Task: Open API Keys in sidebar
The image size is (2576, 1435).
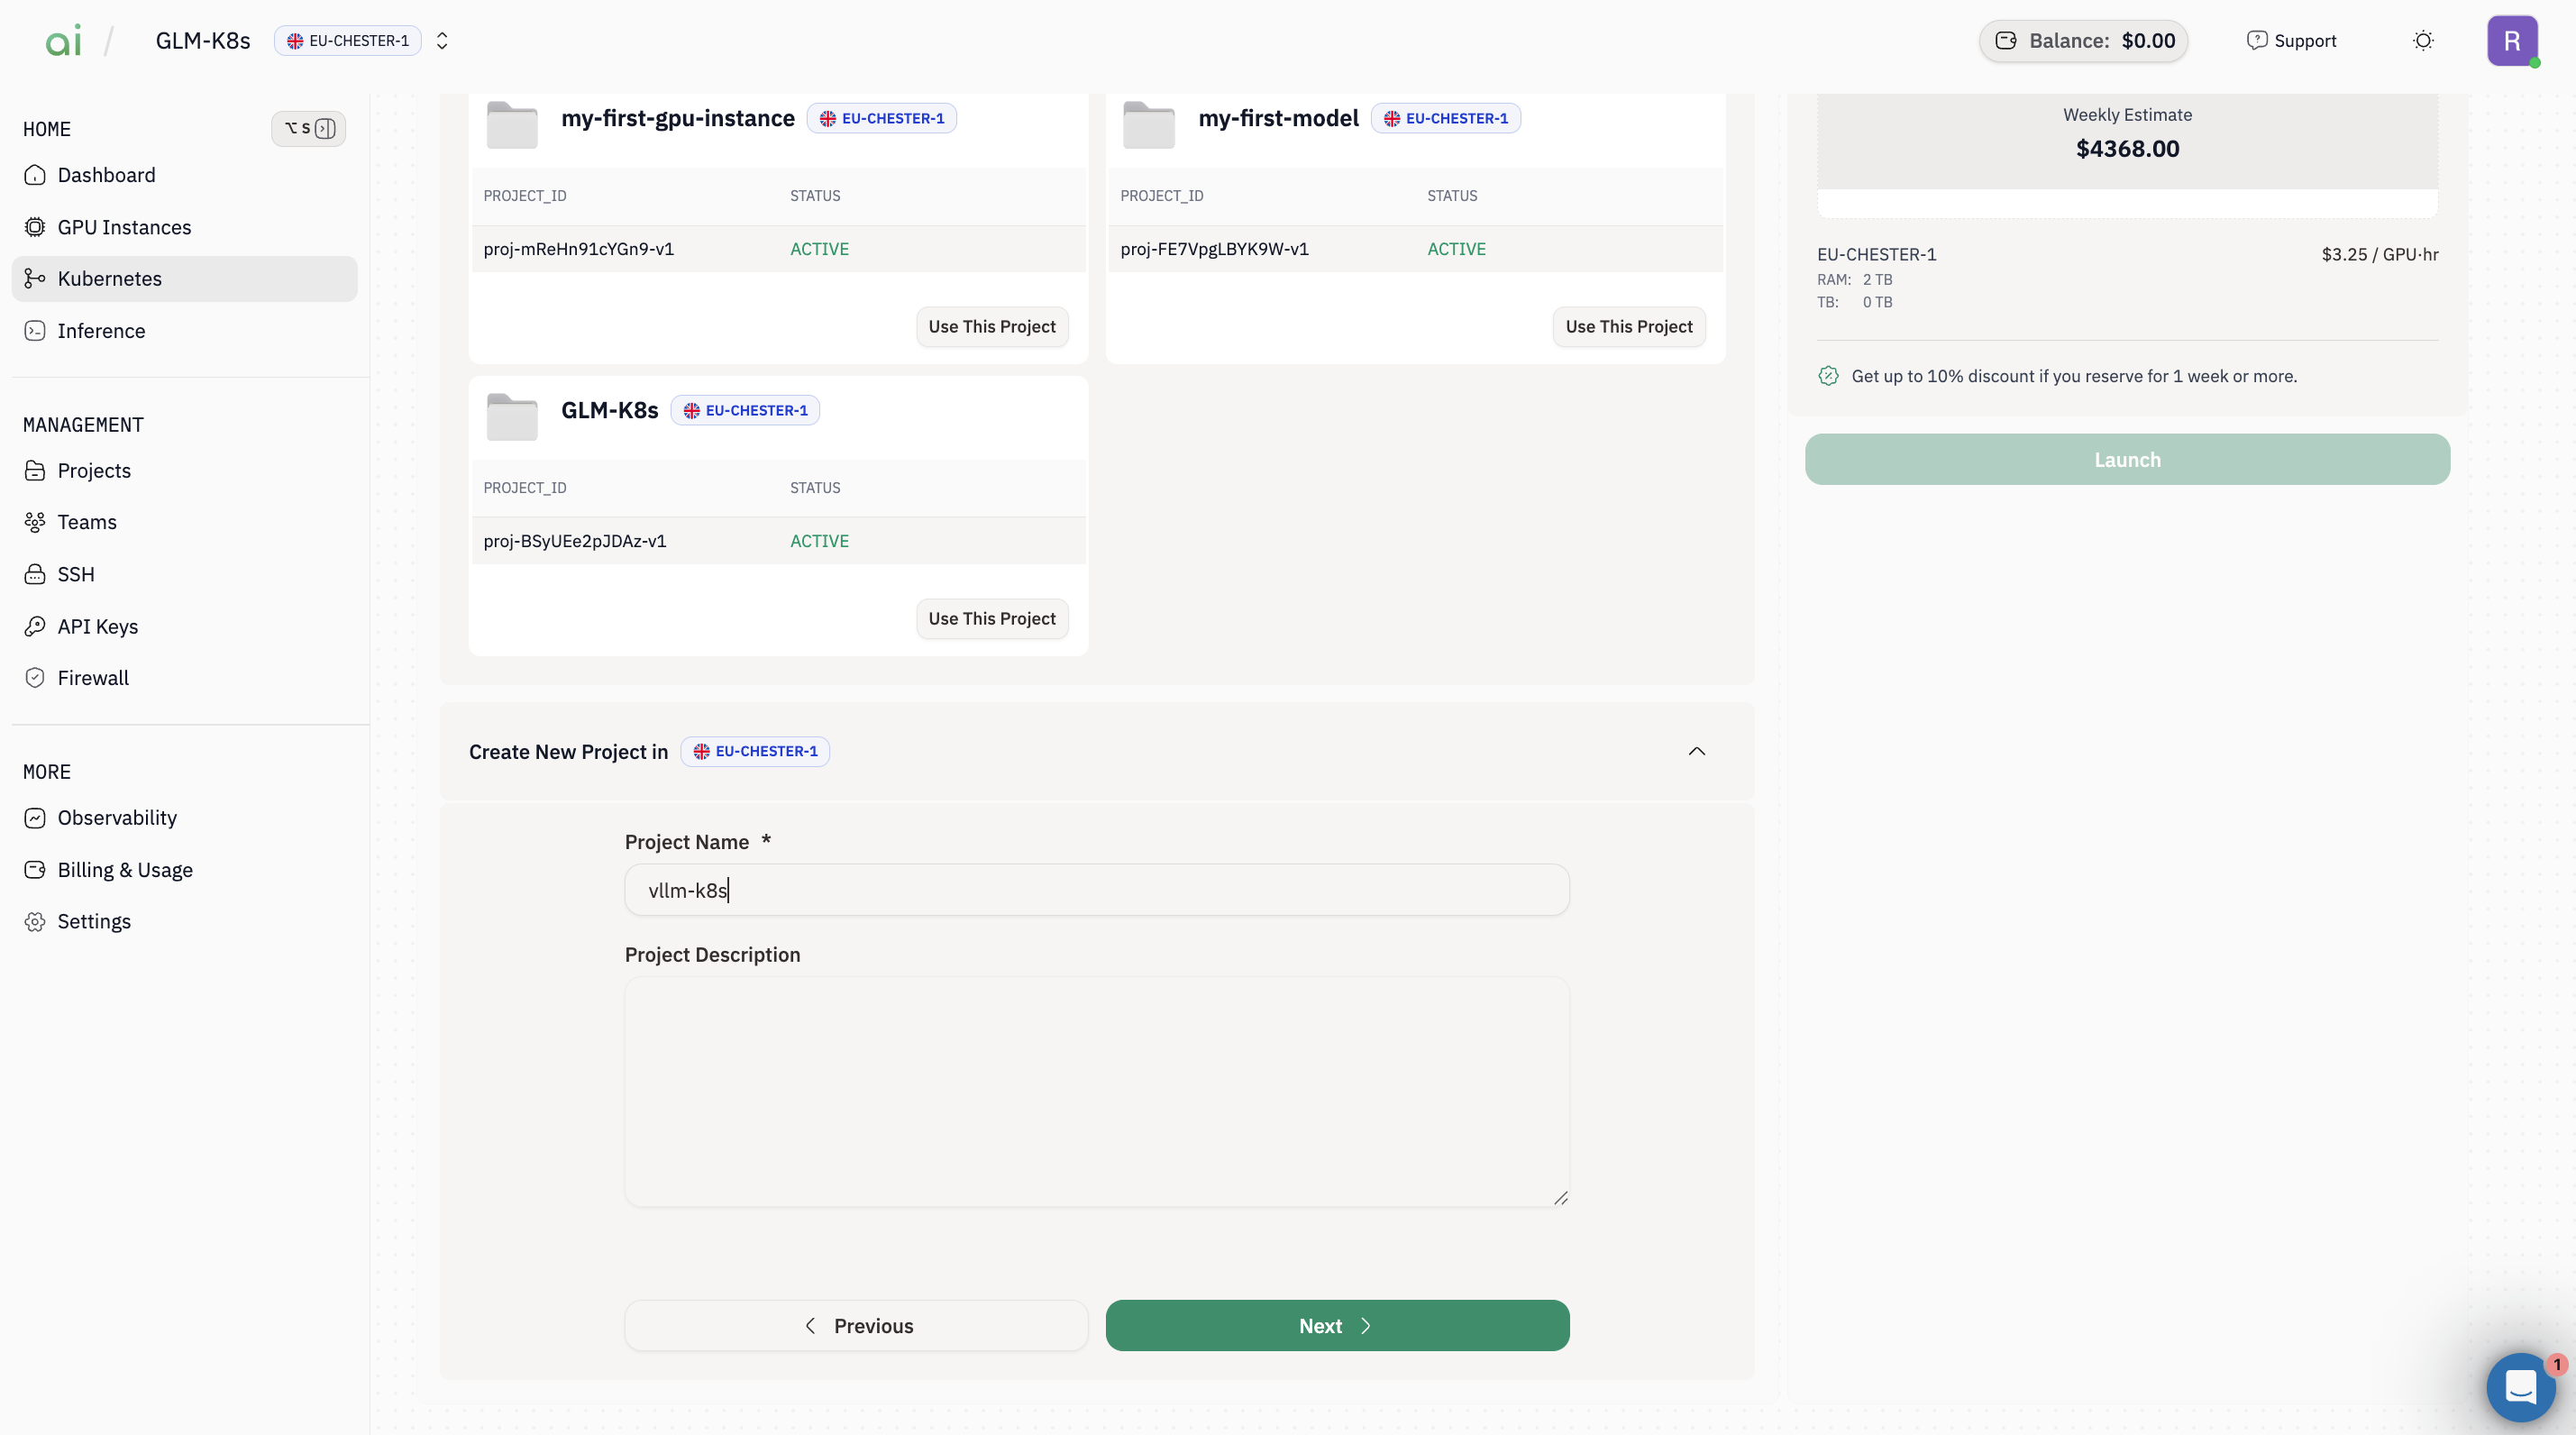Action: tap(98, 626)
